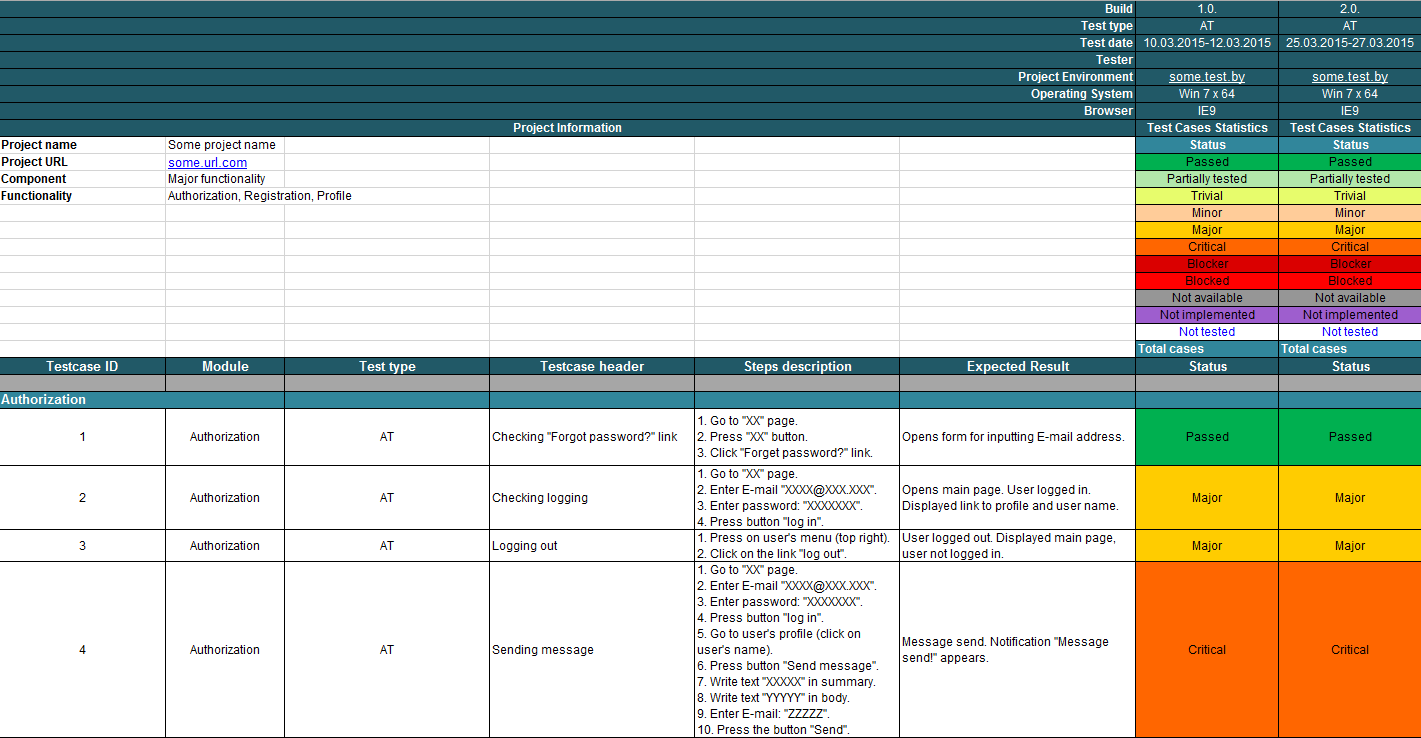The width and height of the screenshot is (1421, 738).
Task: Select the green Passed status legend cell in the build 1.0 column
Action: (x=1207, y=162)
